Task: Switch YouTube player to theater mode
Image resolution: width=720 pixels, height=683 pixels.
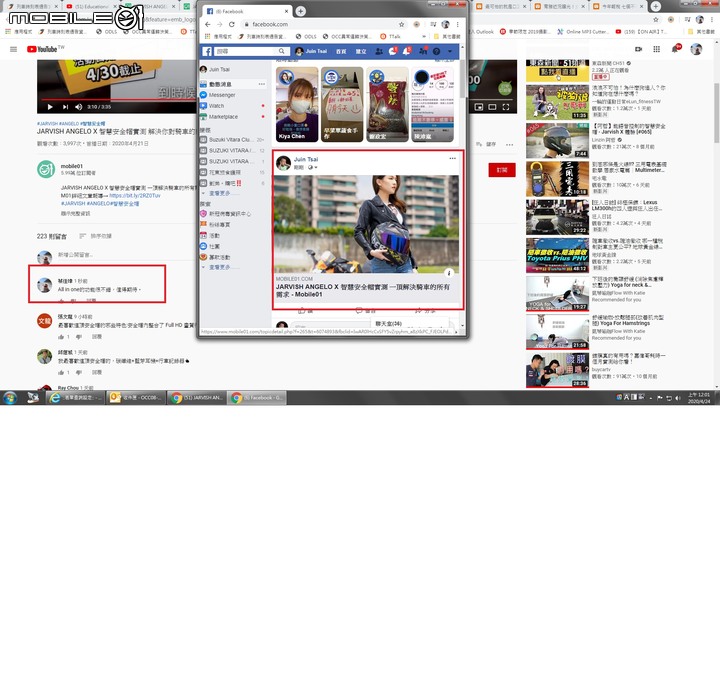Action: pos(492,107)
